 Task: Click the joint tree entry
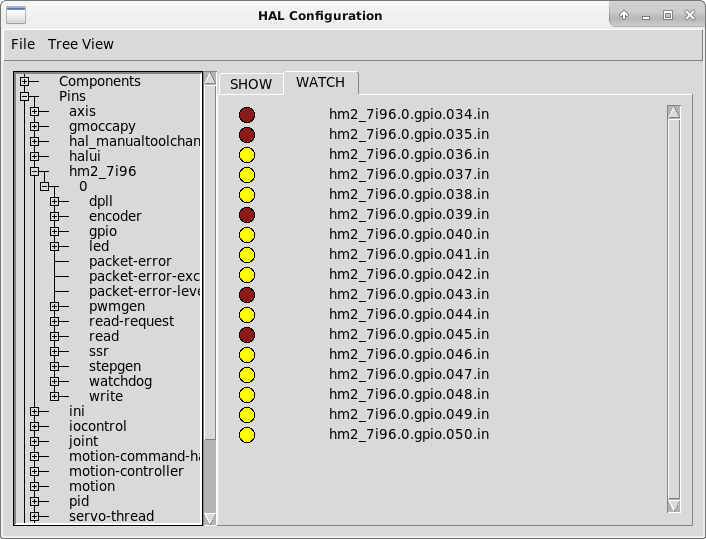(83, 441)
